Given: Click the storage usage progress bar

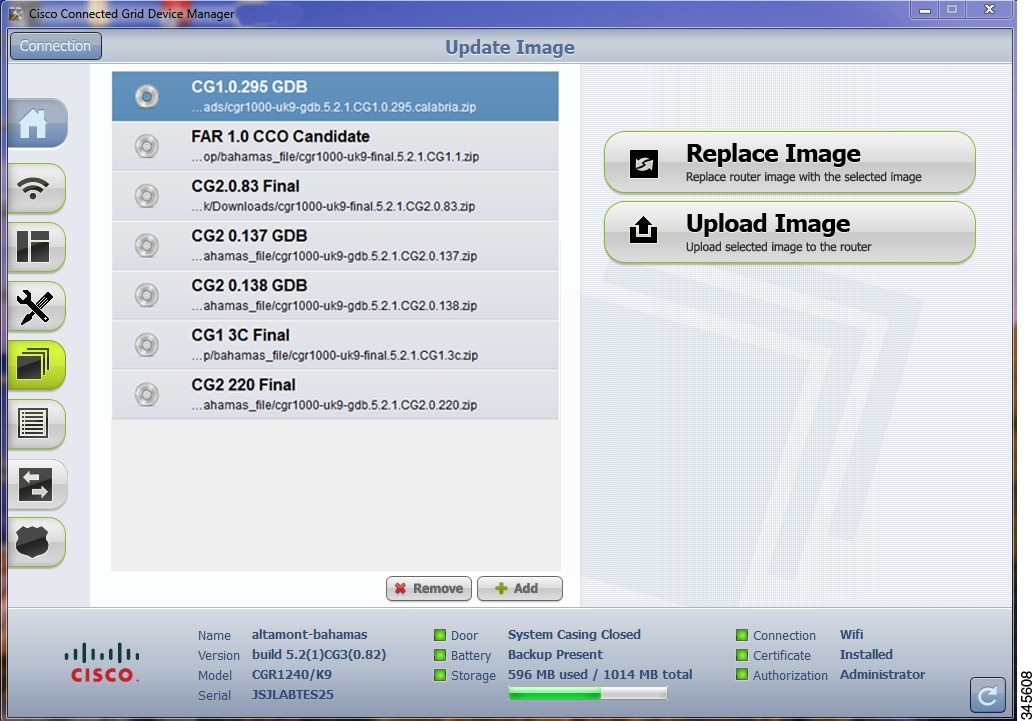Looking at the screenshot, I should click(587, 693).
